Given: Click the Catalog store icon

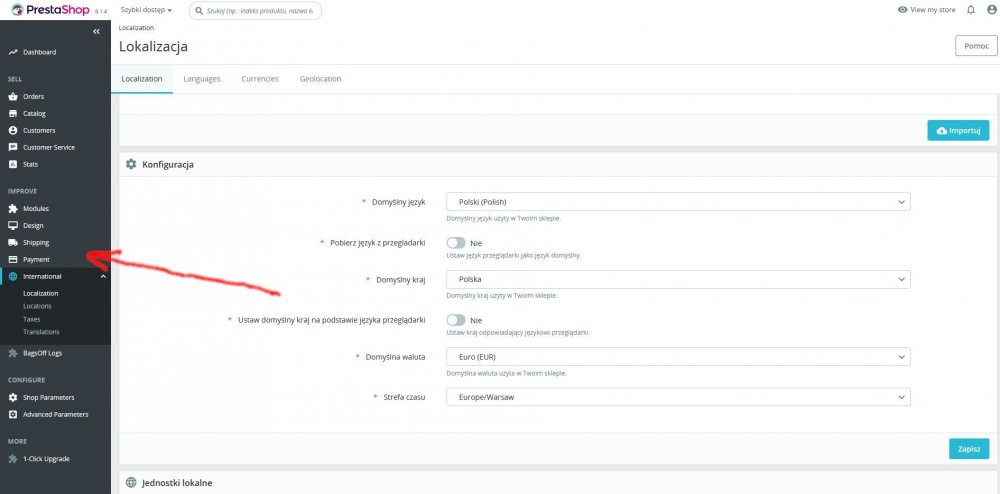Looking at the screenshot, I should (13, 113).
